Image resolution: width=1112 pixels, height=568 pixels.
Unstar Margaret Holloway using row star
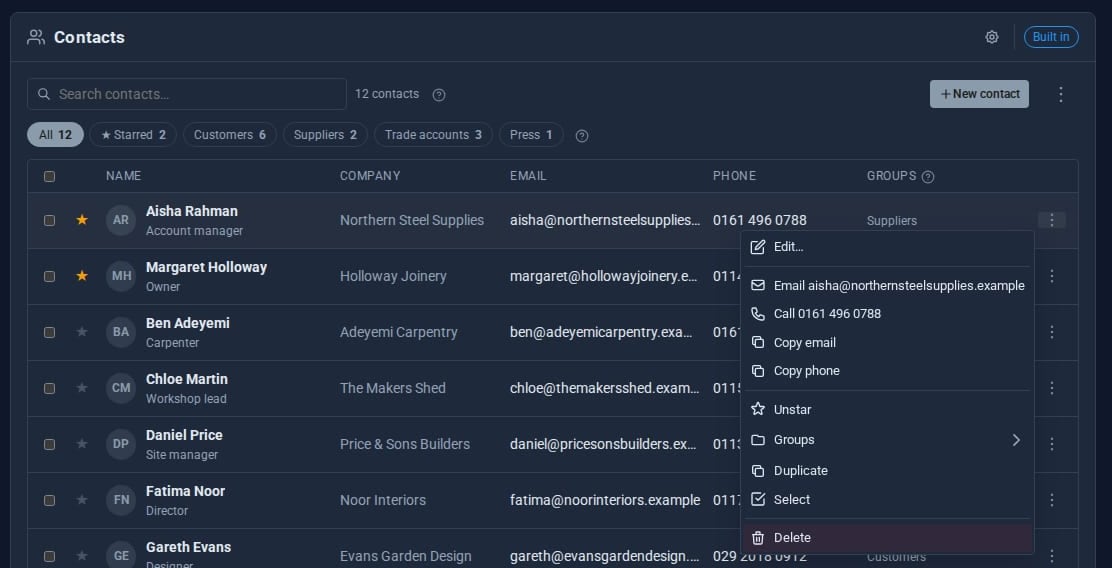click(x=82, y=276)
